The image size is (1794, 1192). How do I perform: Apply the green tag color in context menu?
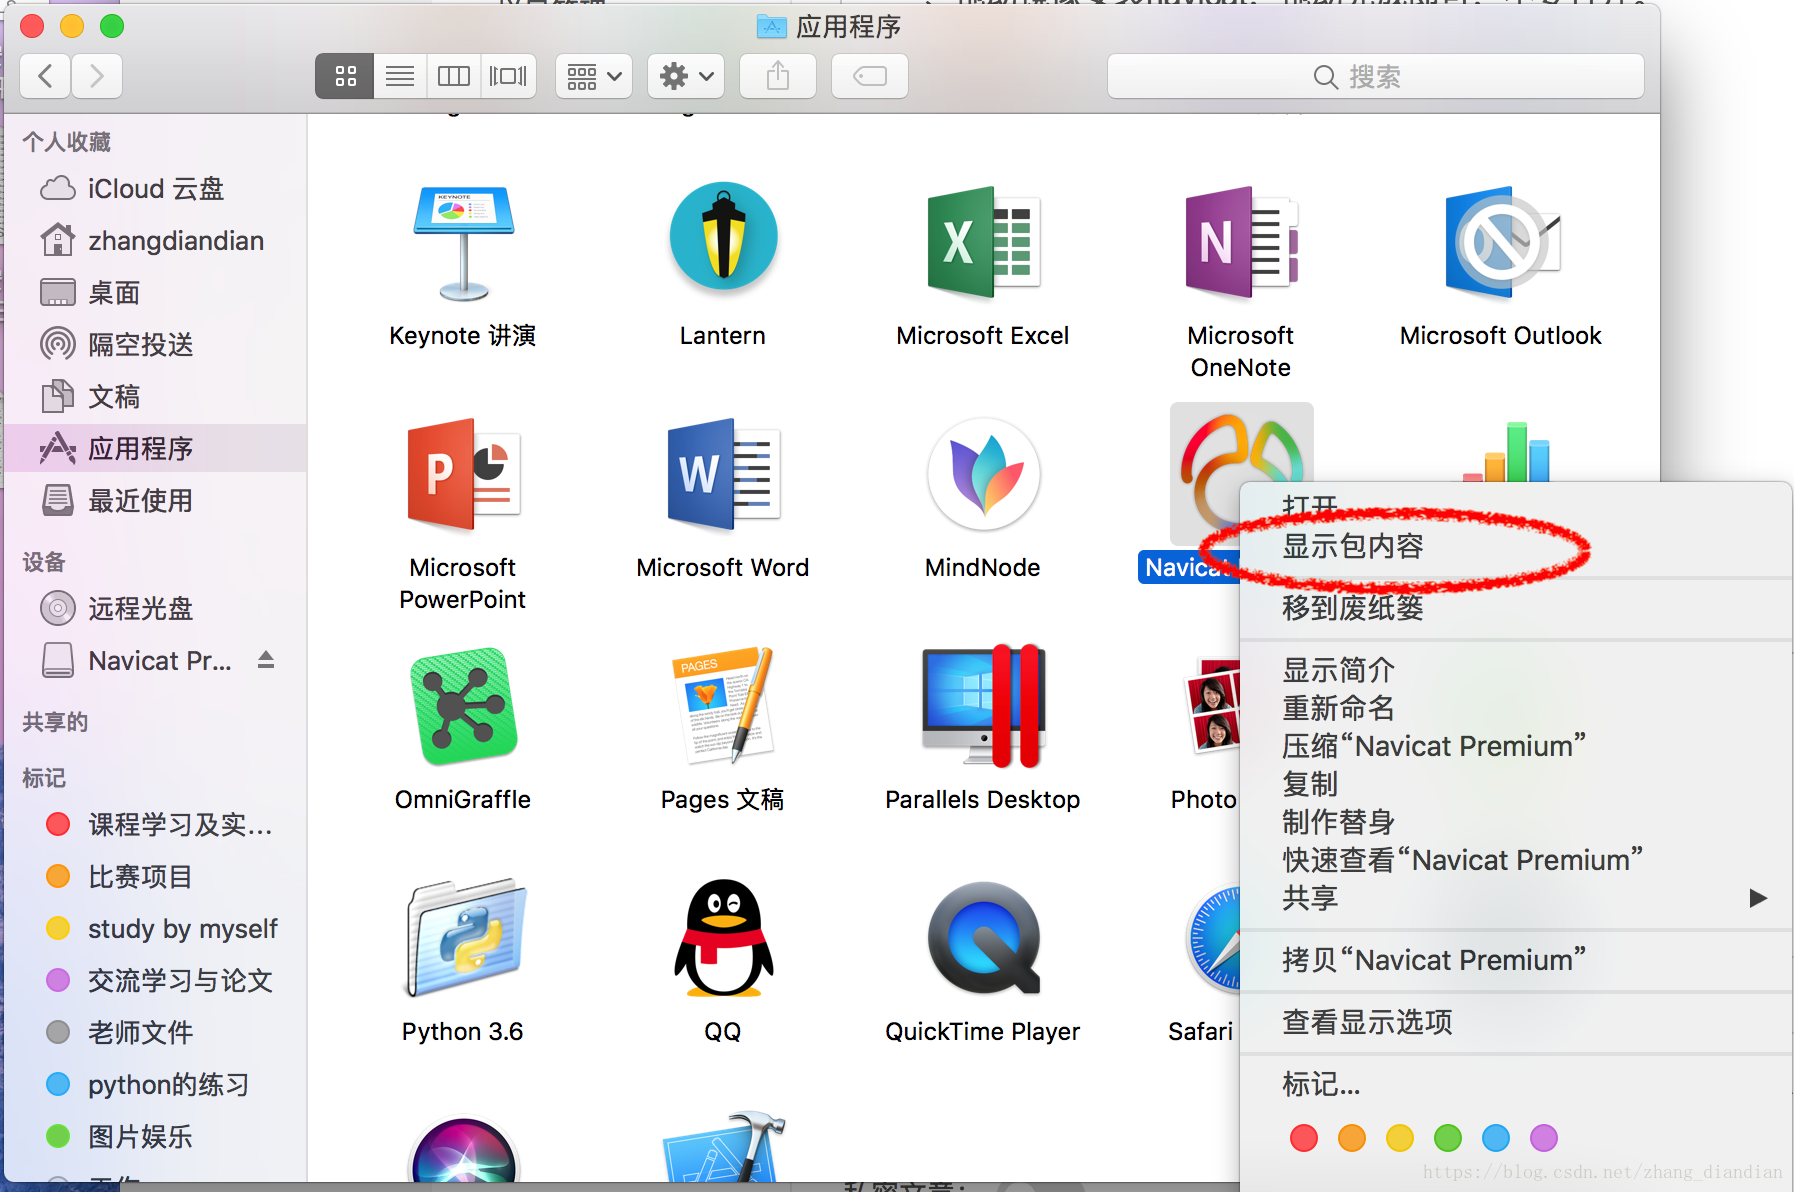[x=1448, y=1138]
